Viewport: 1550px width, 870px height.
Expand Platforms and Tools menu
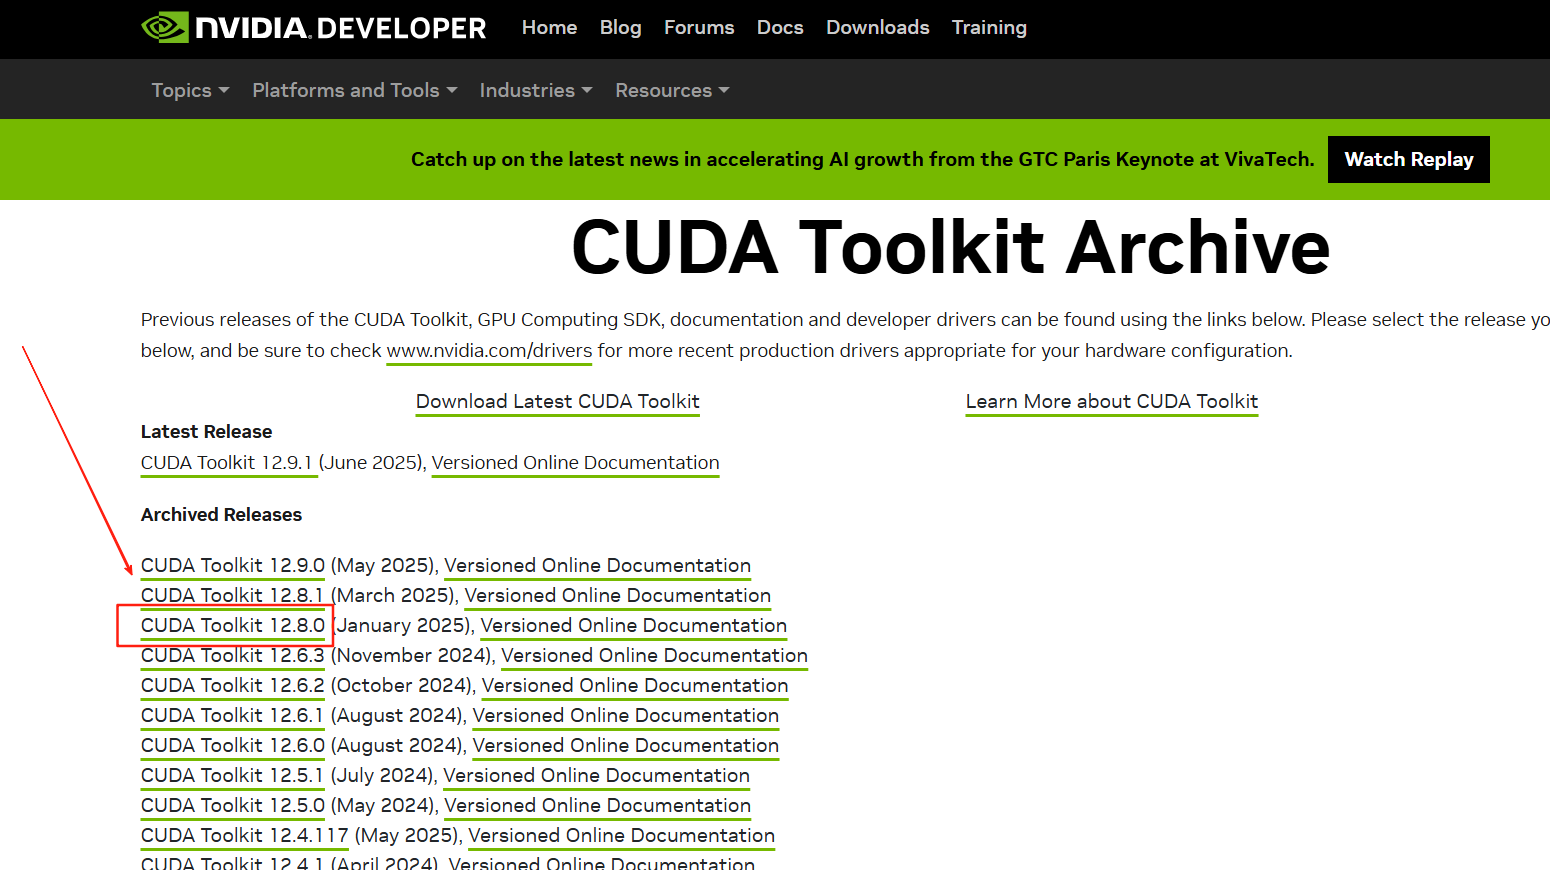[x=355, y=90]
